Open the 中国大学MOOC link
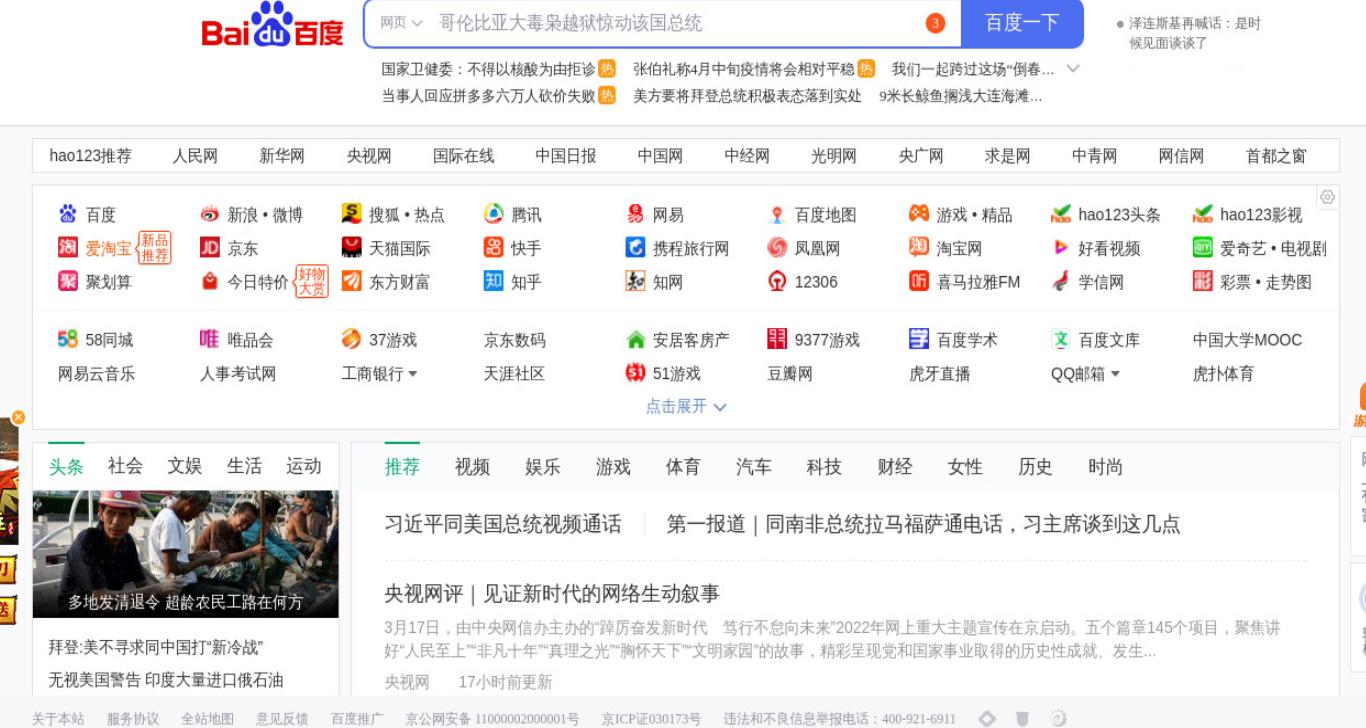The image size is (1366, 728). (x=1247, y=340)
